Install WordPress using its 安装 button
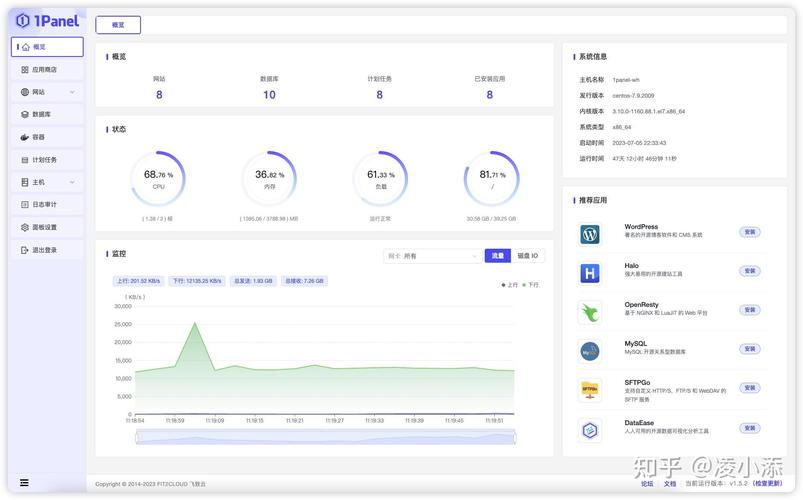 (750, 232)
